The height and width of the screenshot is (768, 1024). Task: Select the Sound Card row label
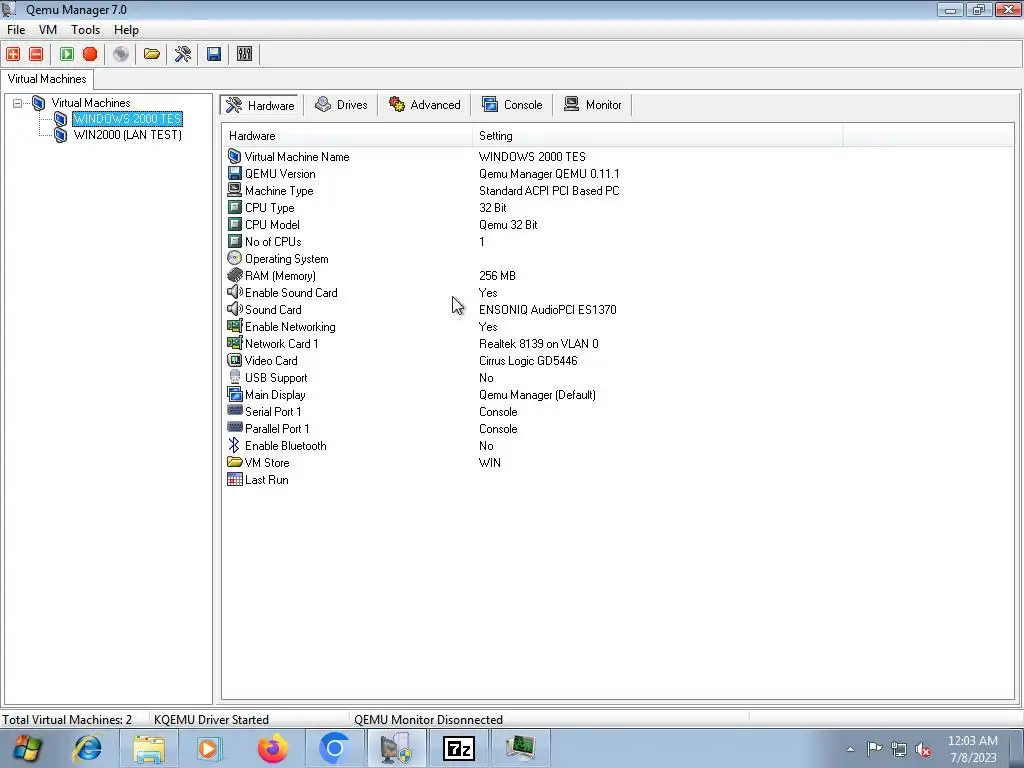273,310
